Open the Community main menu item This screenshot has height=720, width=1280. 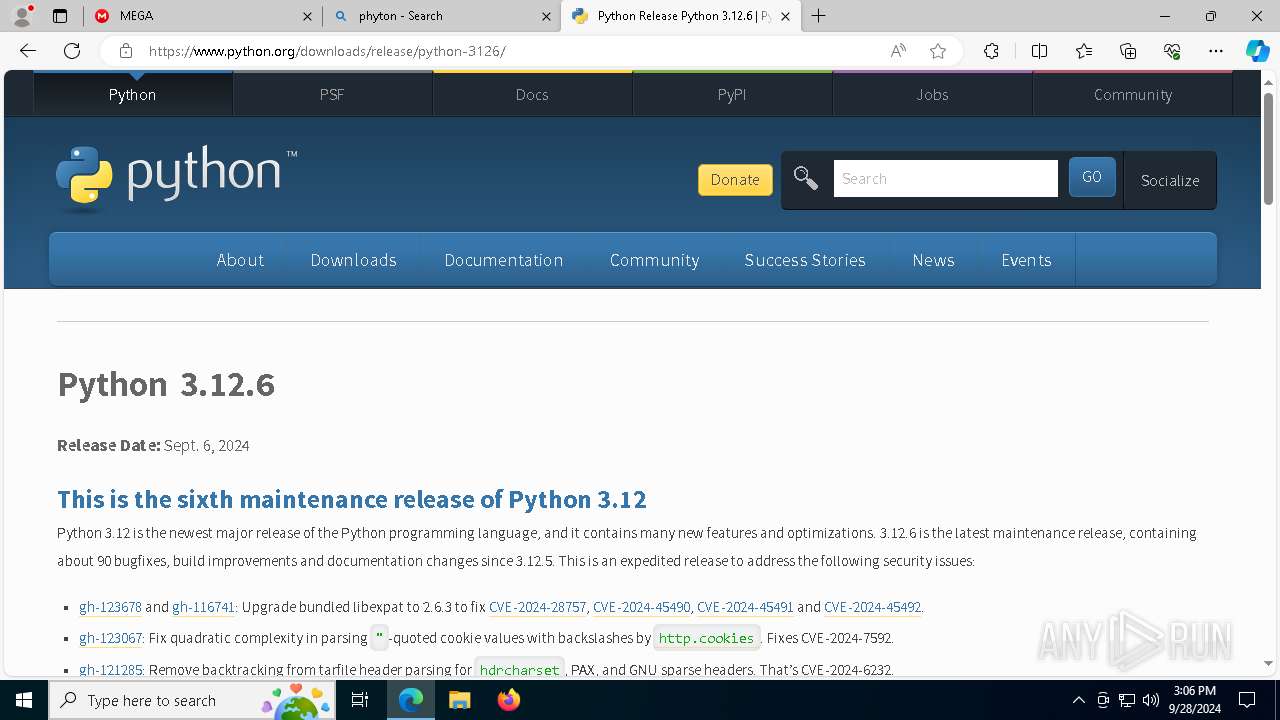tap(654, 260)
